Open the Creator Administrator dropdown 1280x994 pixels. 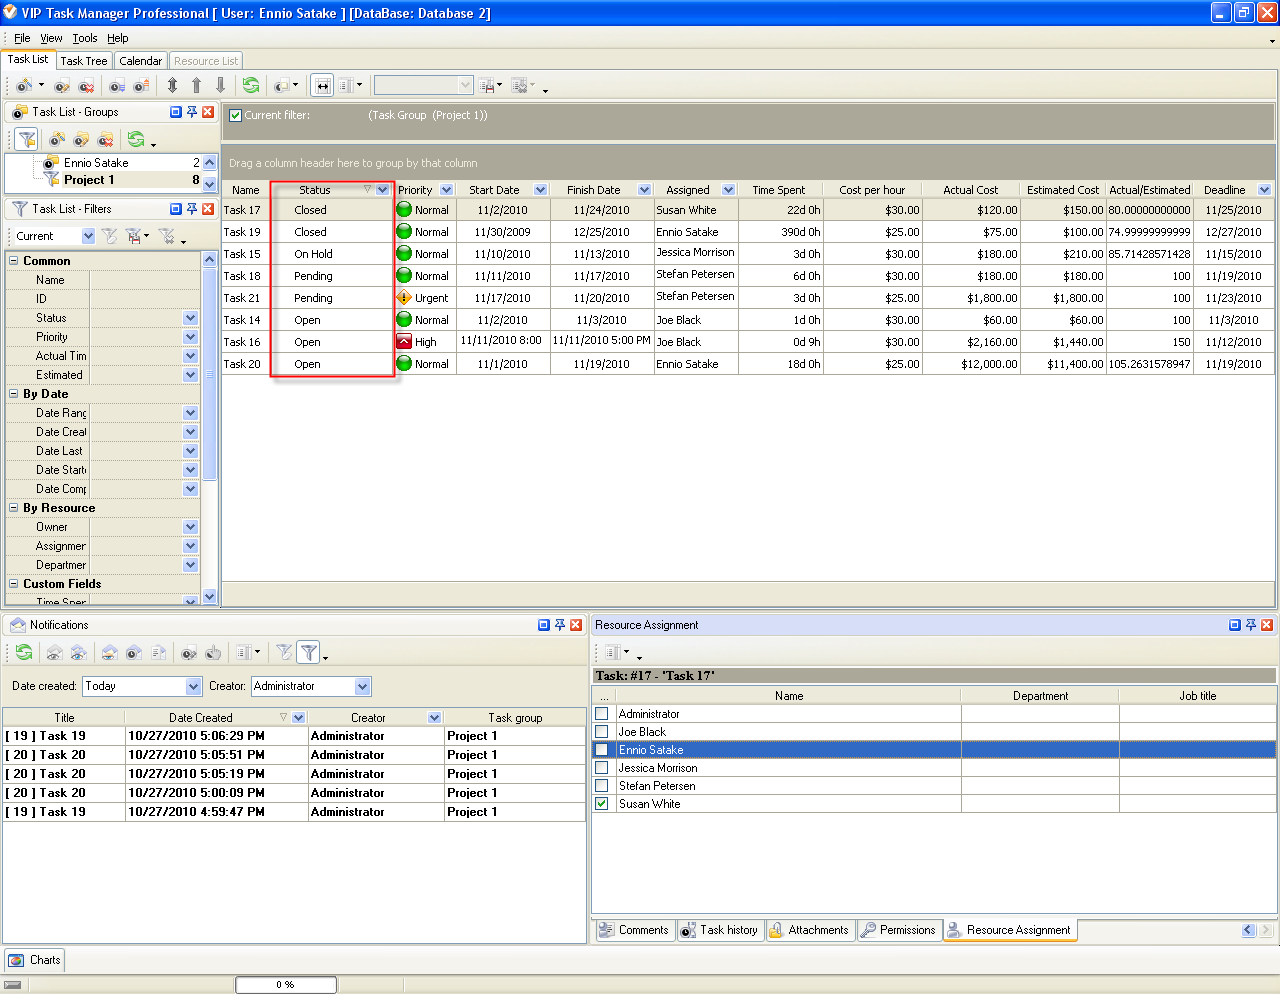pos(363,686)
